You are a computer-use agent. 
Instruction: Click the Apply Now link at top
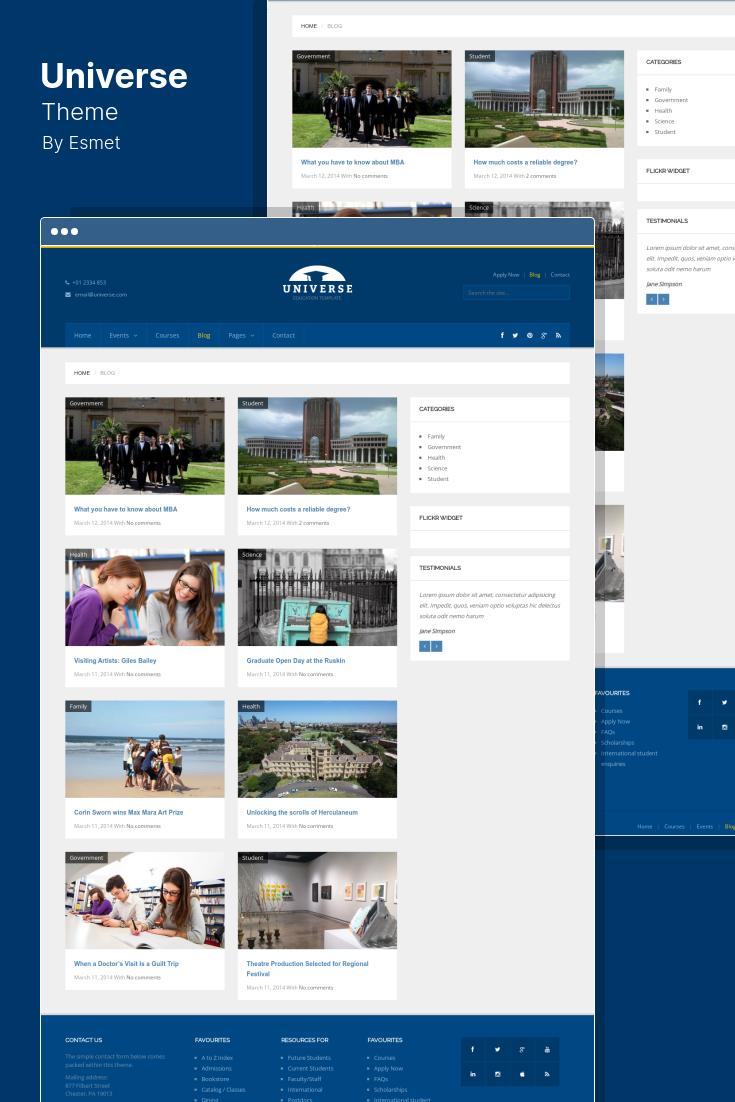[506, 275]
